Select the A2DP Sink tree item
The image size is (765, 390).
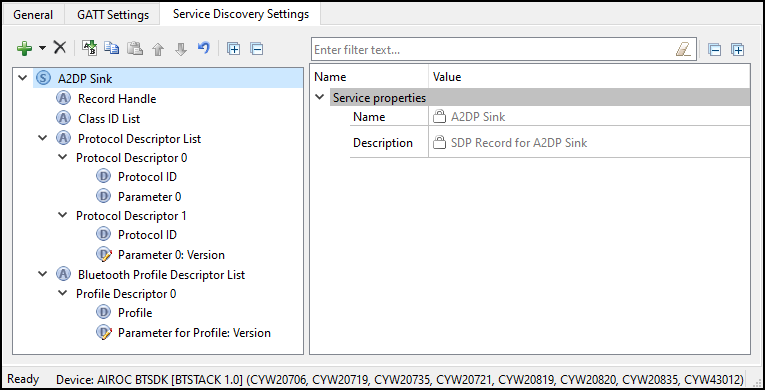(x=85, y=79)
